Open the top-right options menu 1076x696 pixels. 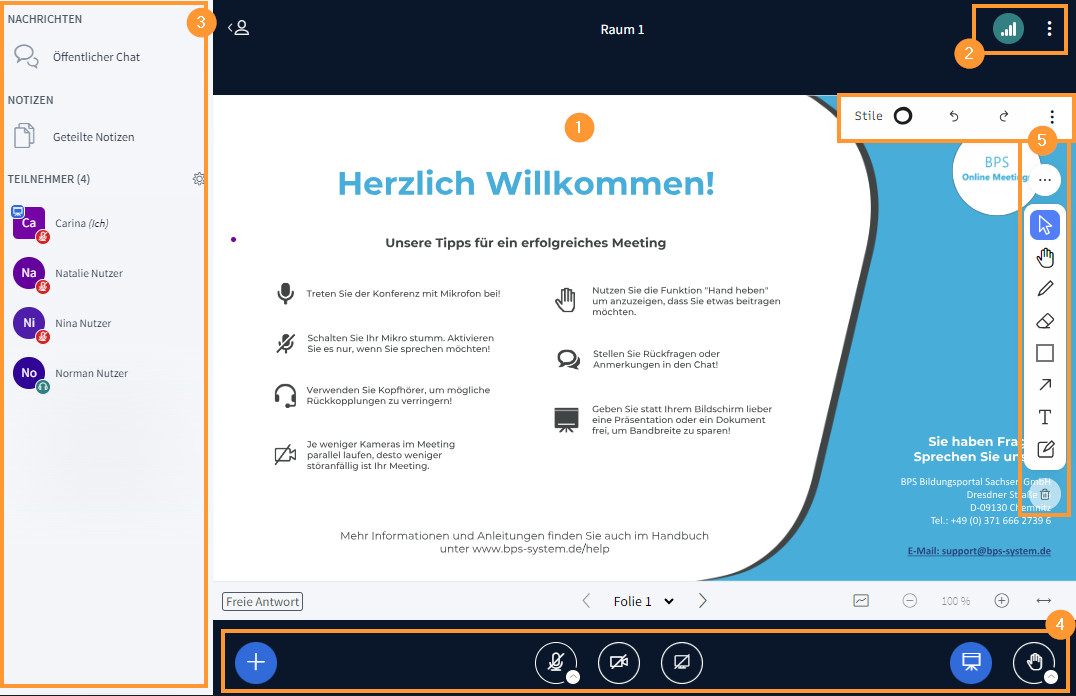click(1048, 29)
